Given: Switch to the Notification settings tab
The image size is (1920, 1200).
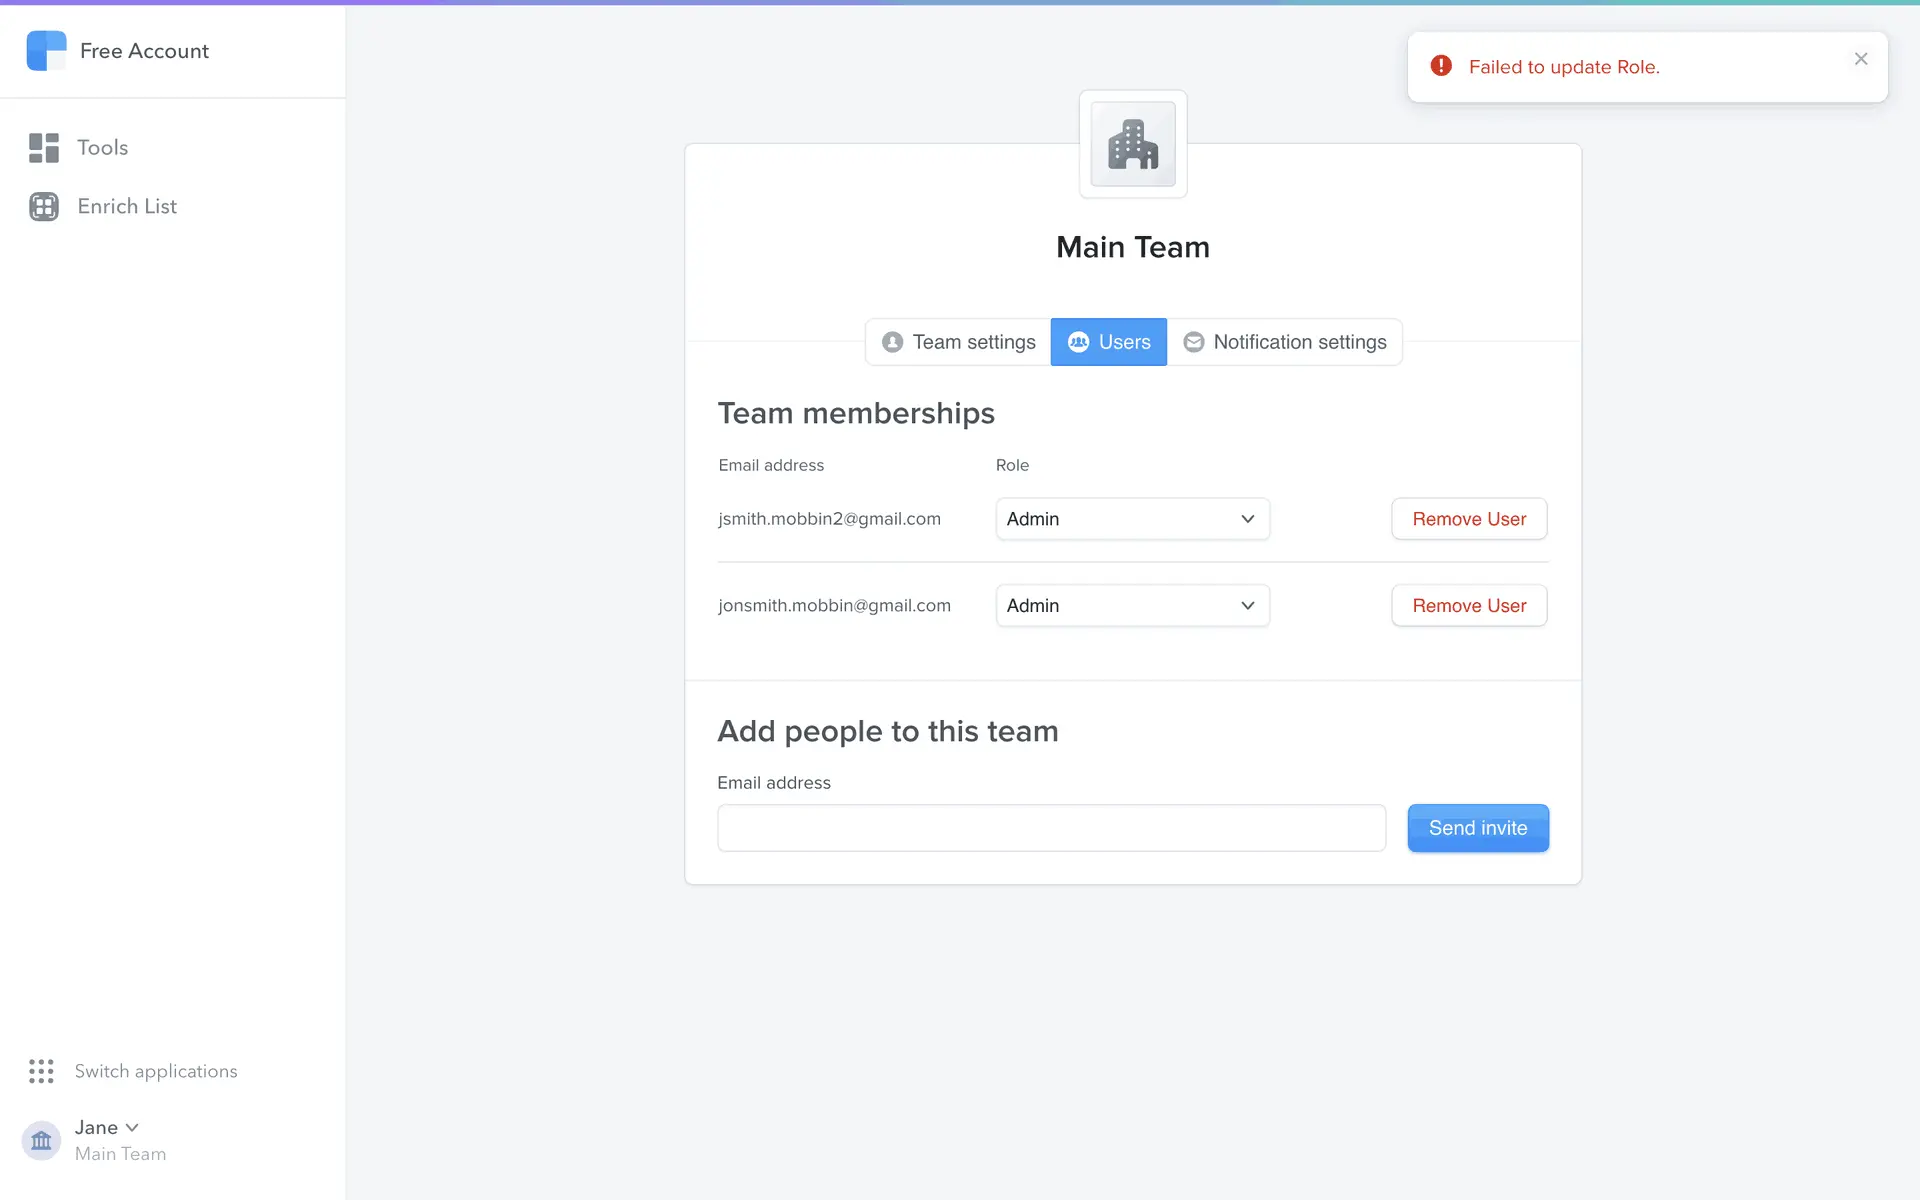Looking at the screenshot, I should pyautogui.click(x=1285, y=342).
